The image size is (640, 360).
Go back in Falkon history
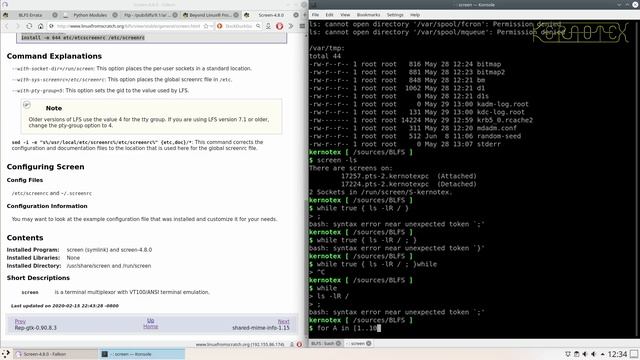(7, 26)
